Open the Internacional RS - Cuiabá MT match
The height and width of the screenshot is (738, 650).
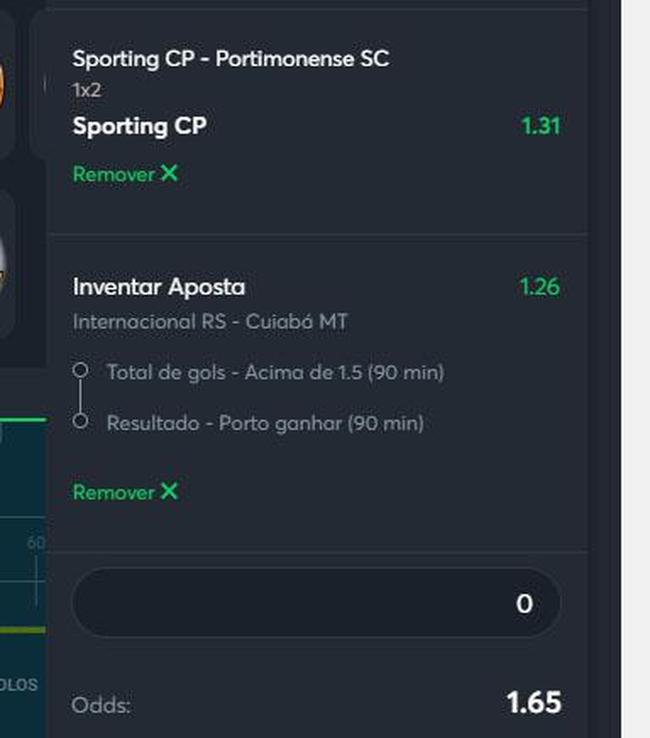(210, 322)
